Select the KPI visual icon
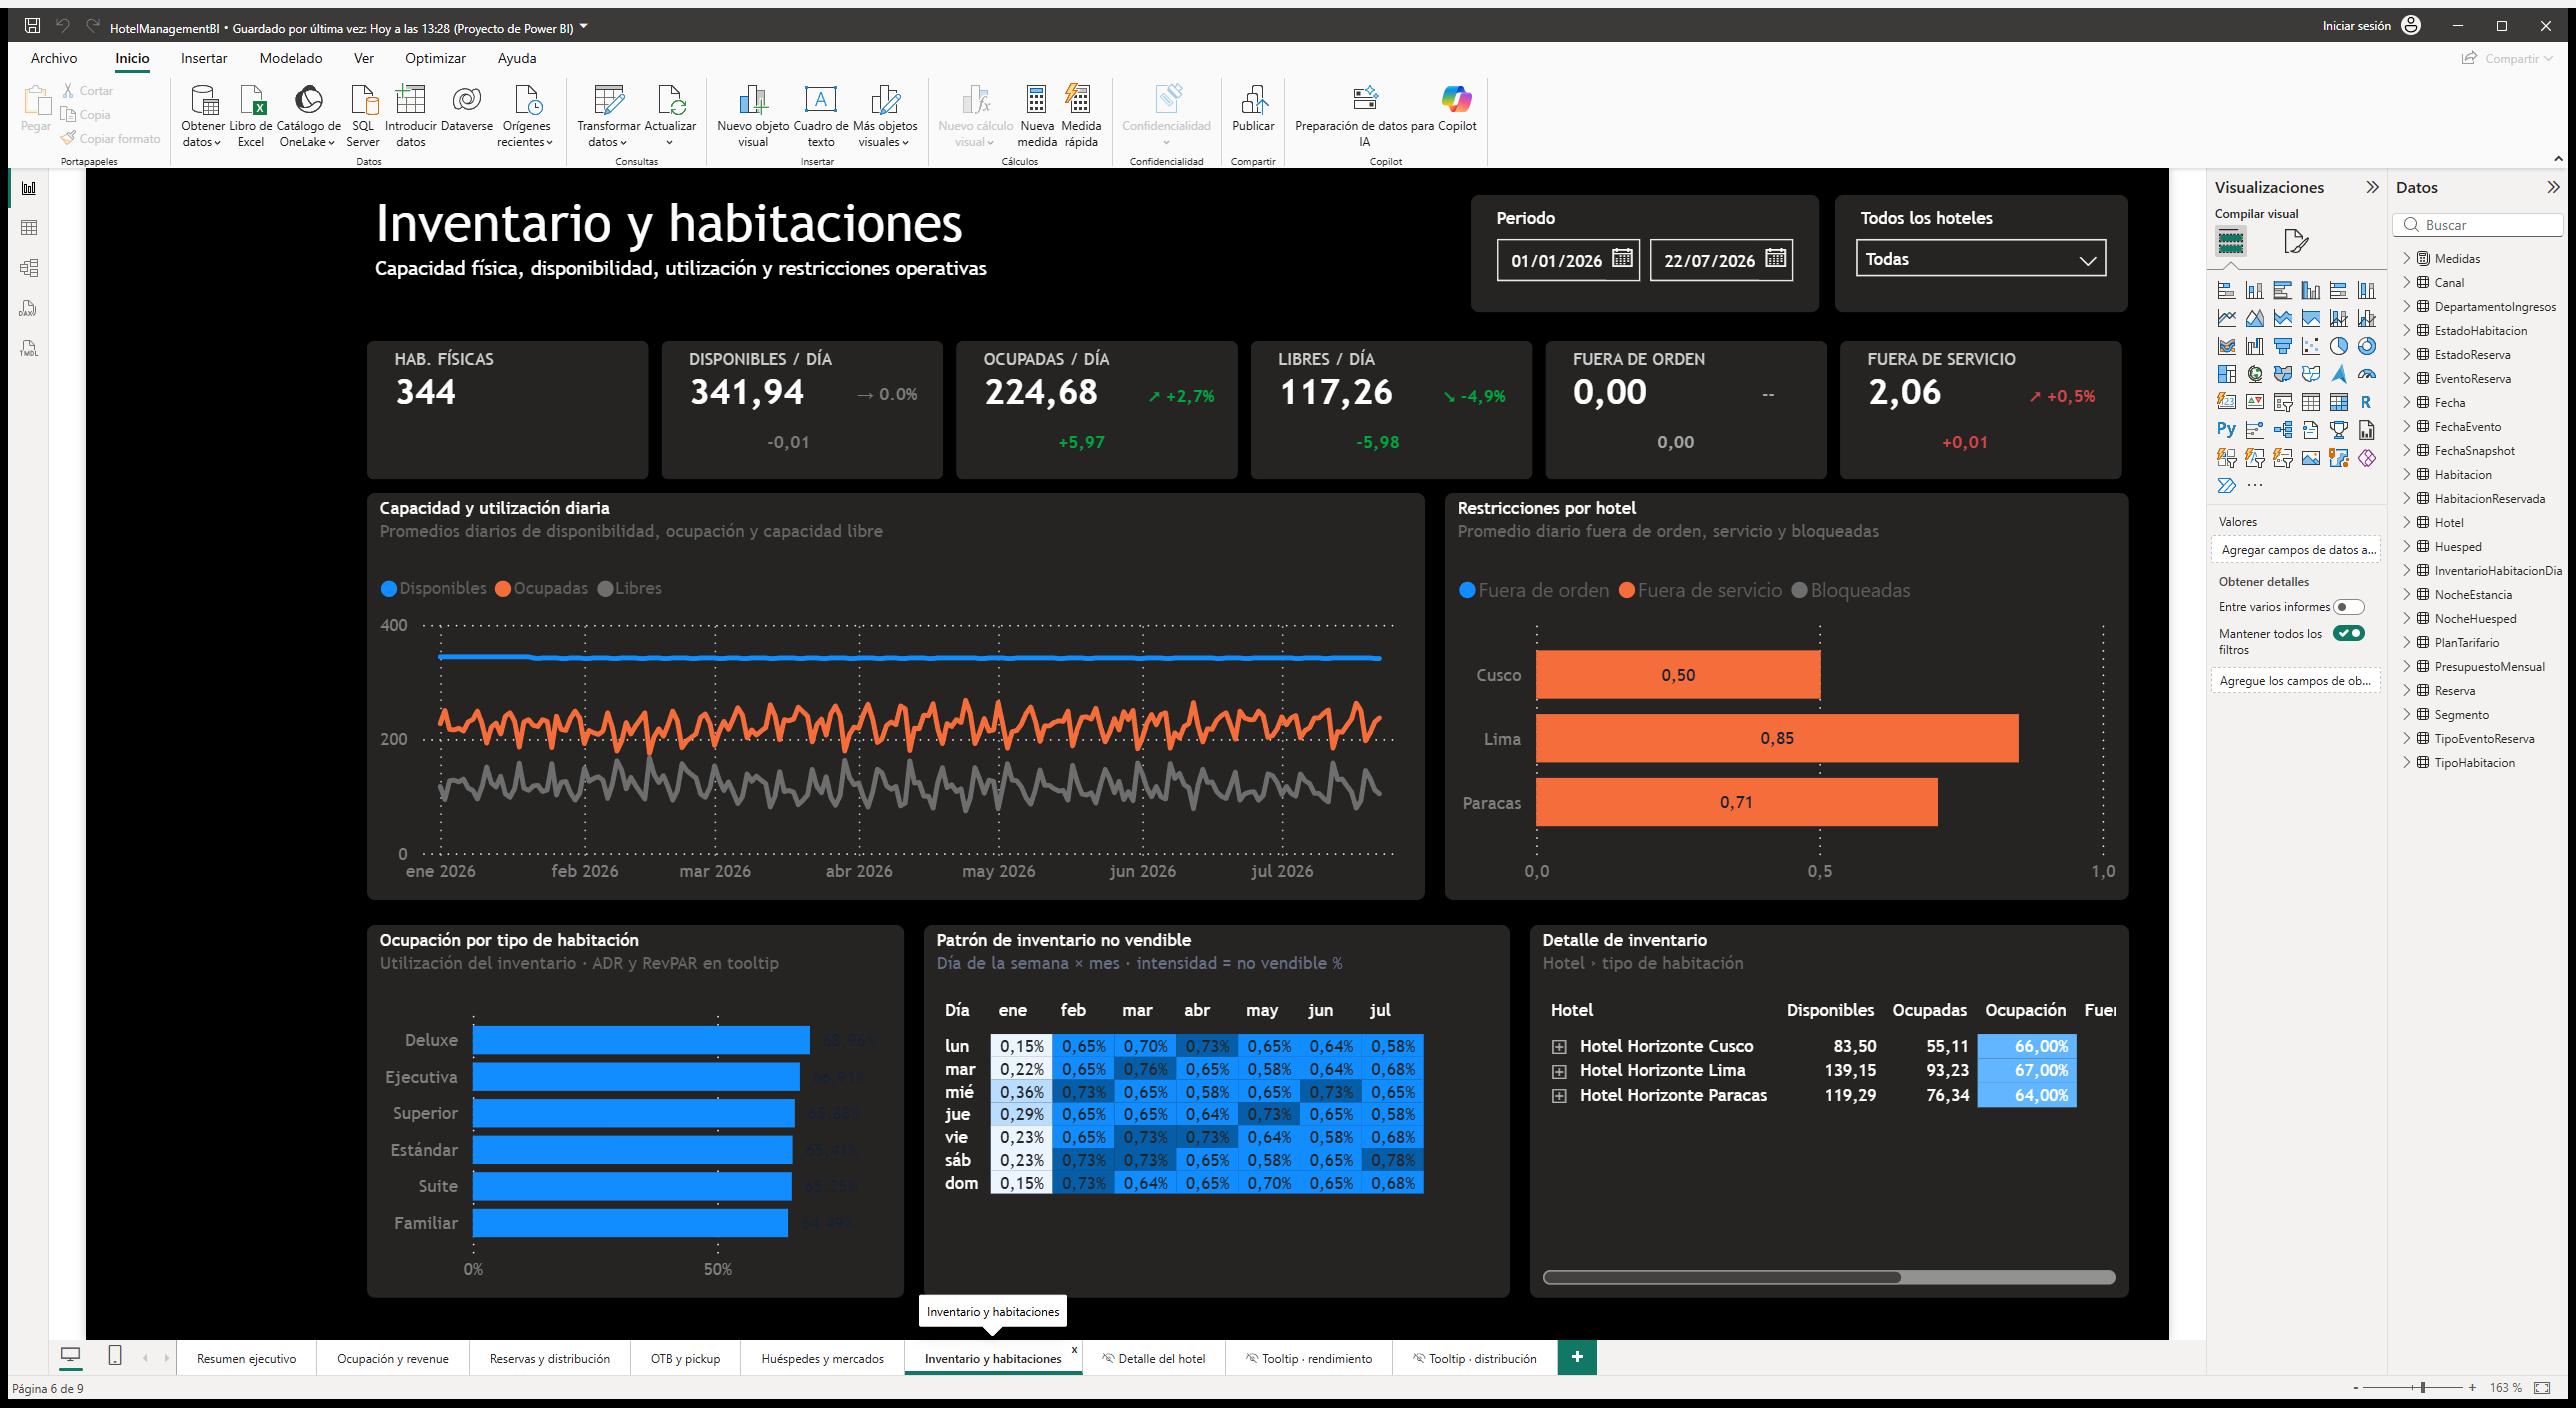 [x=2254, y=403]
